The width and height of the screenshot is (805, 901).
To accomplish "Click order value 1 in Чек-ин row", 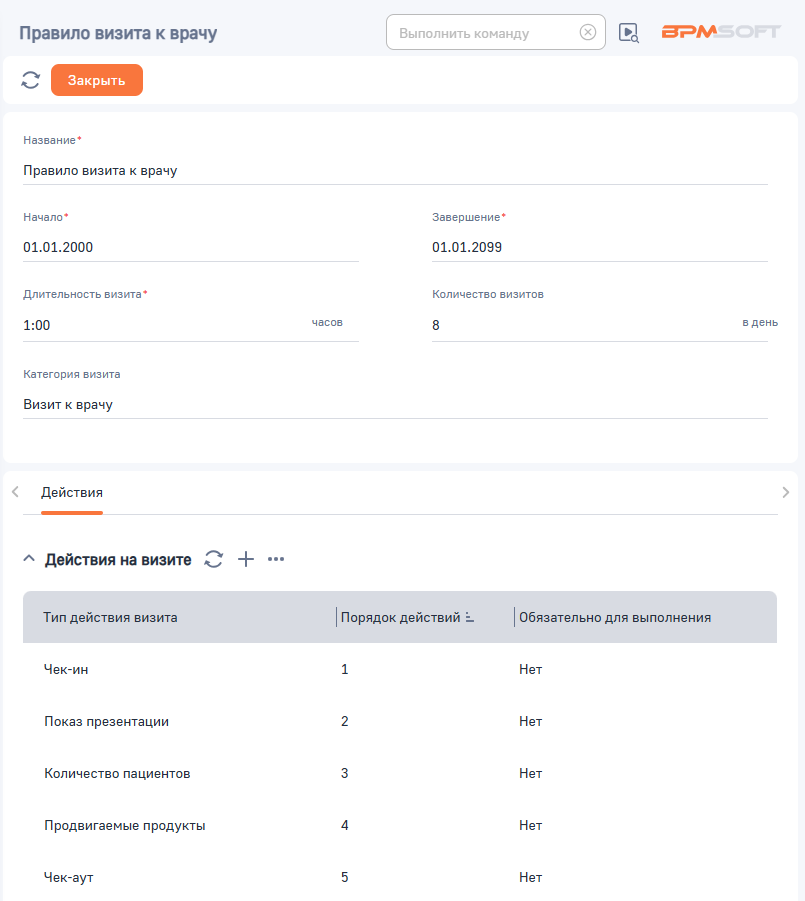I will (x=344, y=669).
